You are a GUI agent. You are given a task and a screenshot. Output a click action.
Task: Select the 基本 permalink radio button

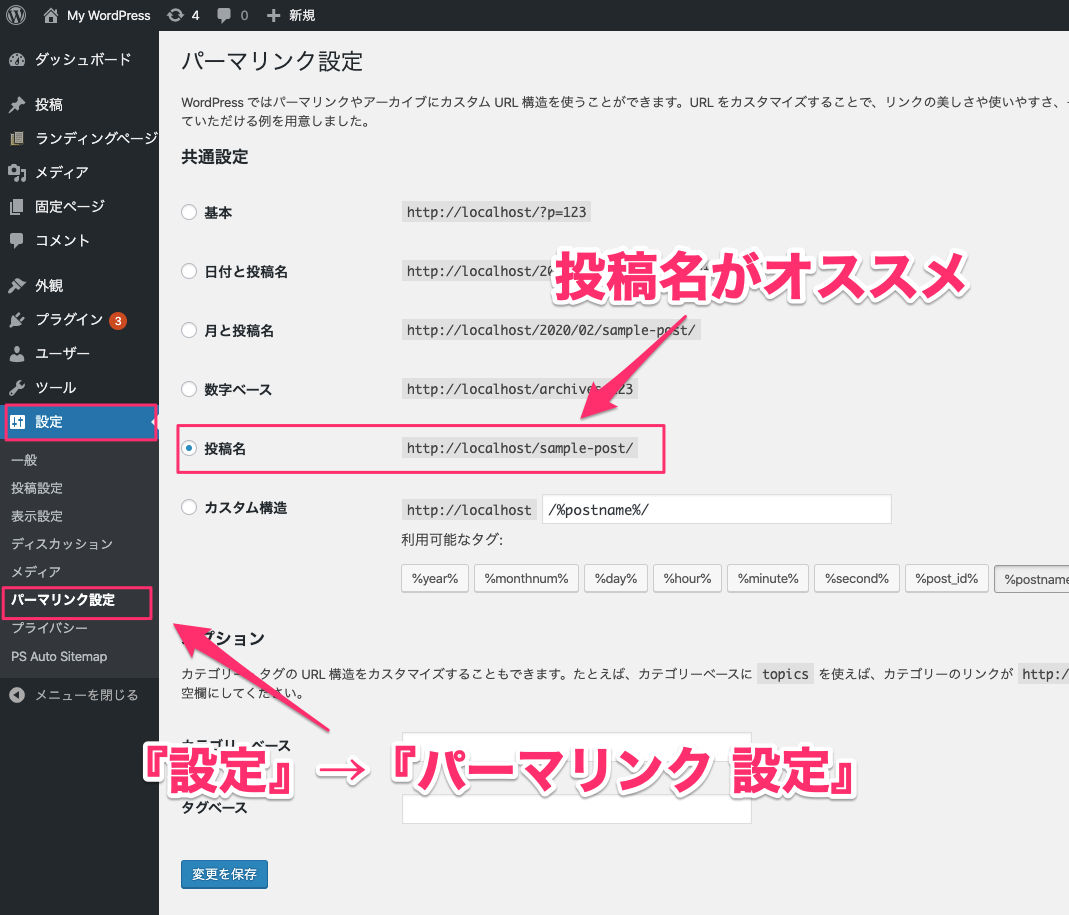pos(189,213)
